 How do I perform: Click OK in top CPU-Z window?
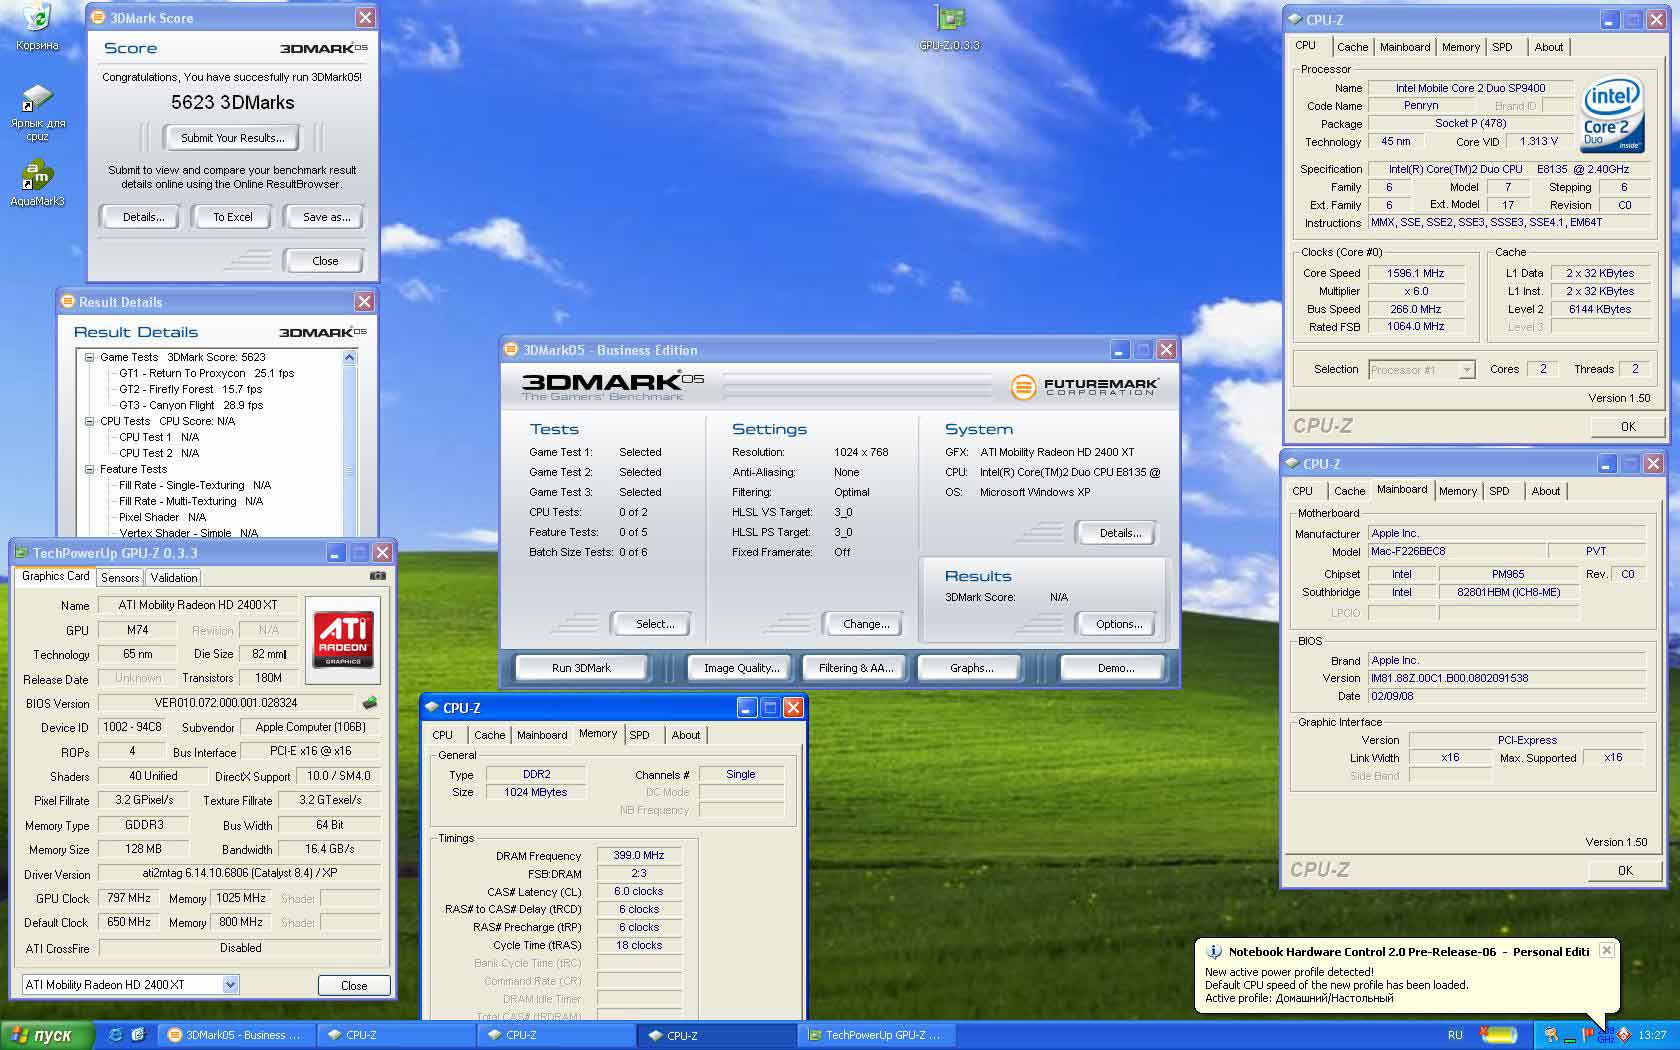click(x=1628, y=426)
